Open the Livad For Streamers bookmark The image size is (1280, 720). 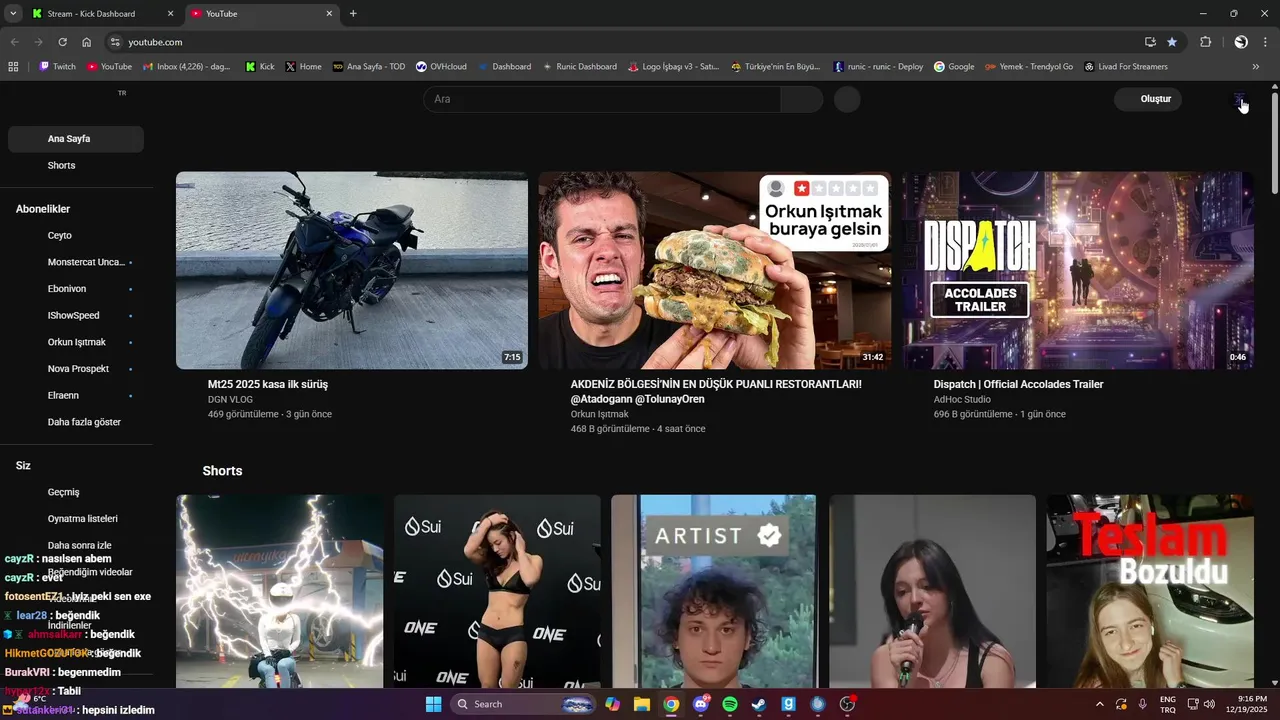(1126, 67)
